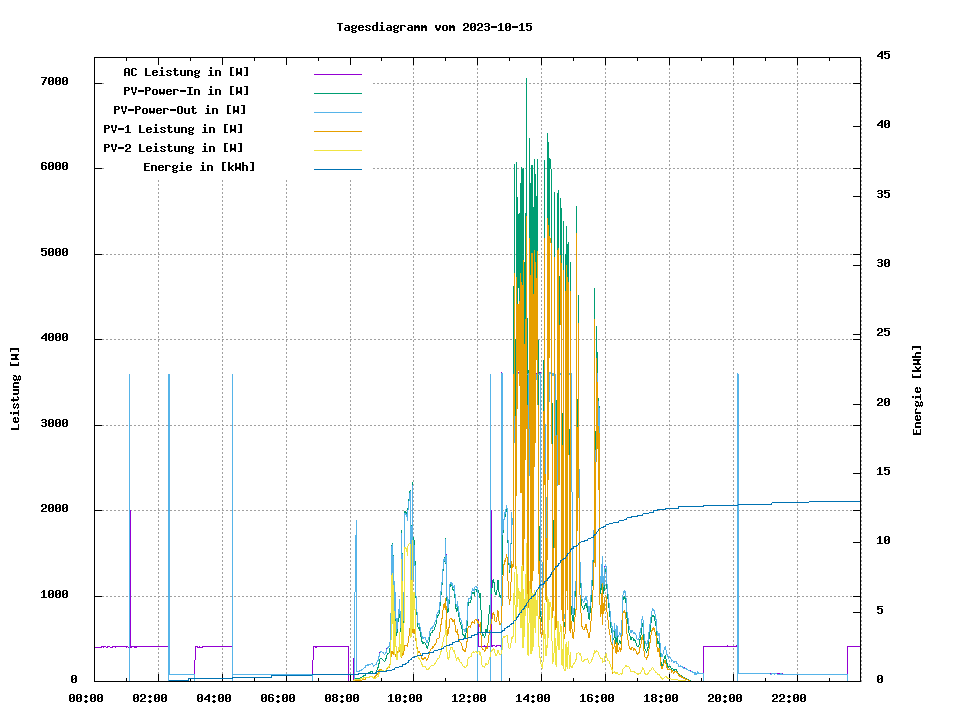The height and width of the screenshot is (720, 960).
Task: Click the 45 tick on the energy axis
Action: (x=883, y=55)
